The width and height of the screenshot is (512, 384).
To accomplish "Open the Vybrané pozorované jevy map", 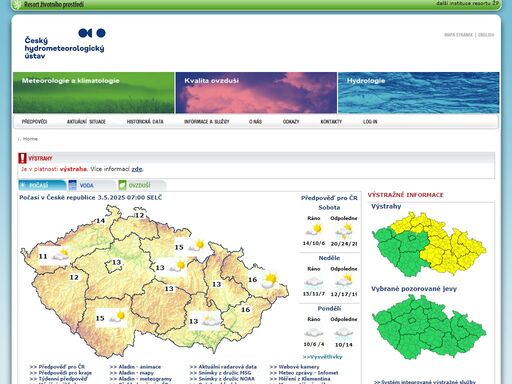I will click(429, 327).
